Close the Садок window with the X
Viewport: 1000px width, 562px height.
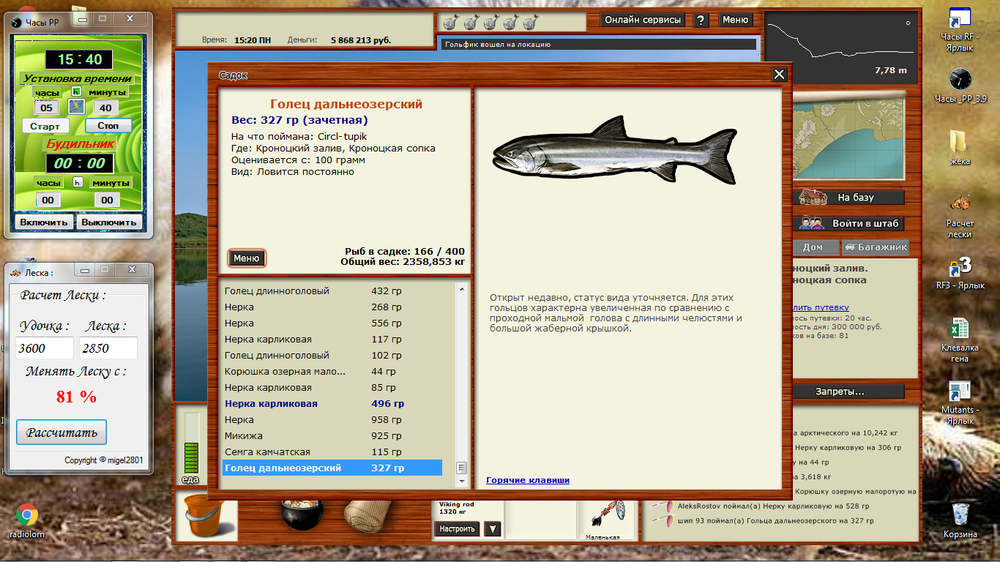coord(779,75)
